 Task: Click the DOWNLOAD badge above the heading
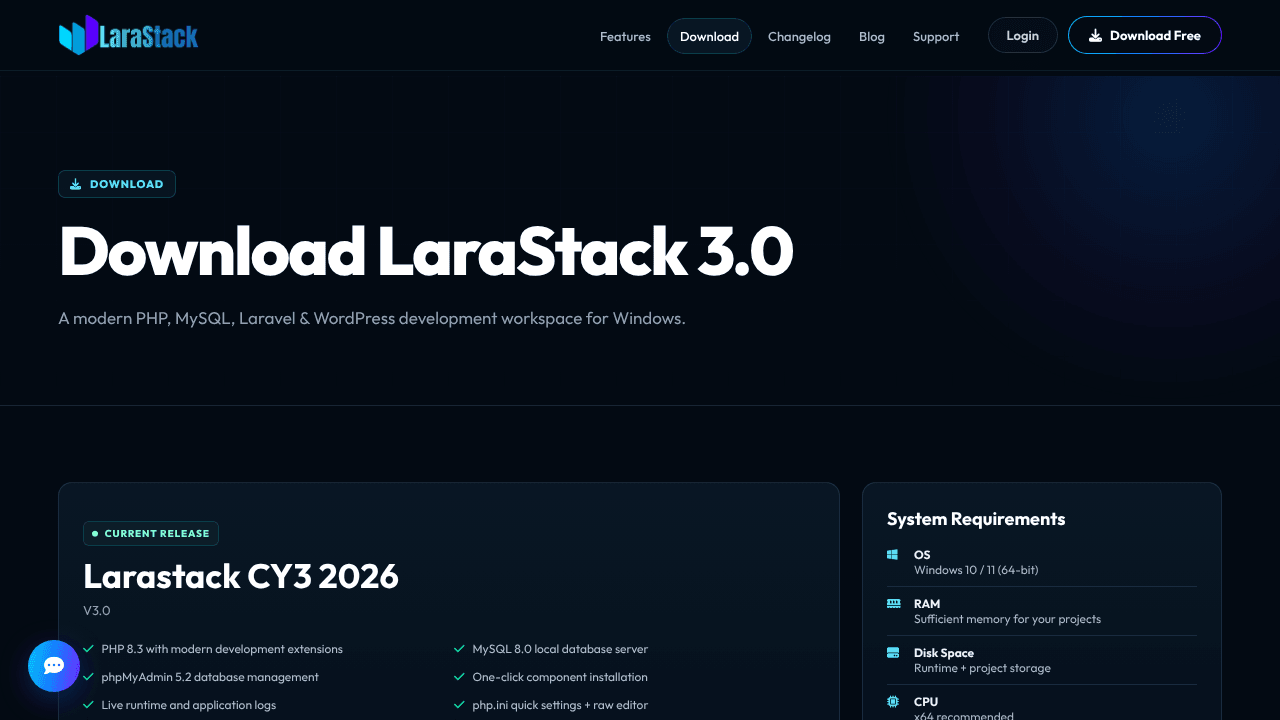pos(117,184)
